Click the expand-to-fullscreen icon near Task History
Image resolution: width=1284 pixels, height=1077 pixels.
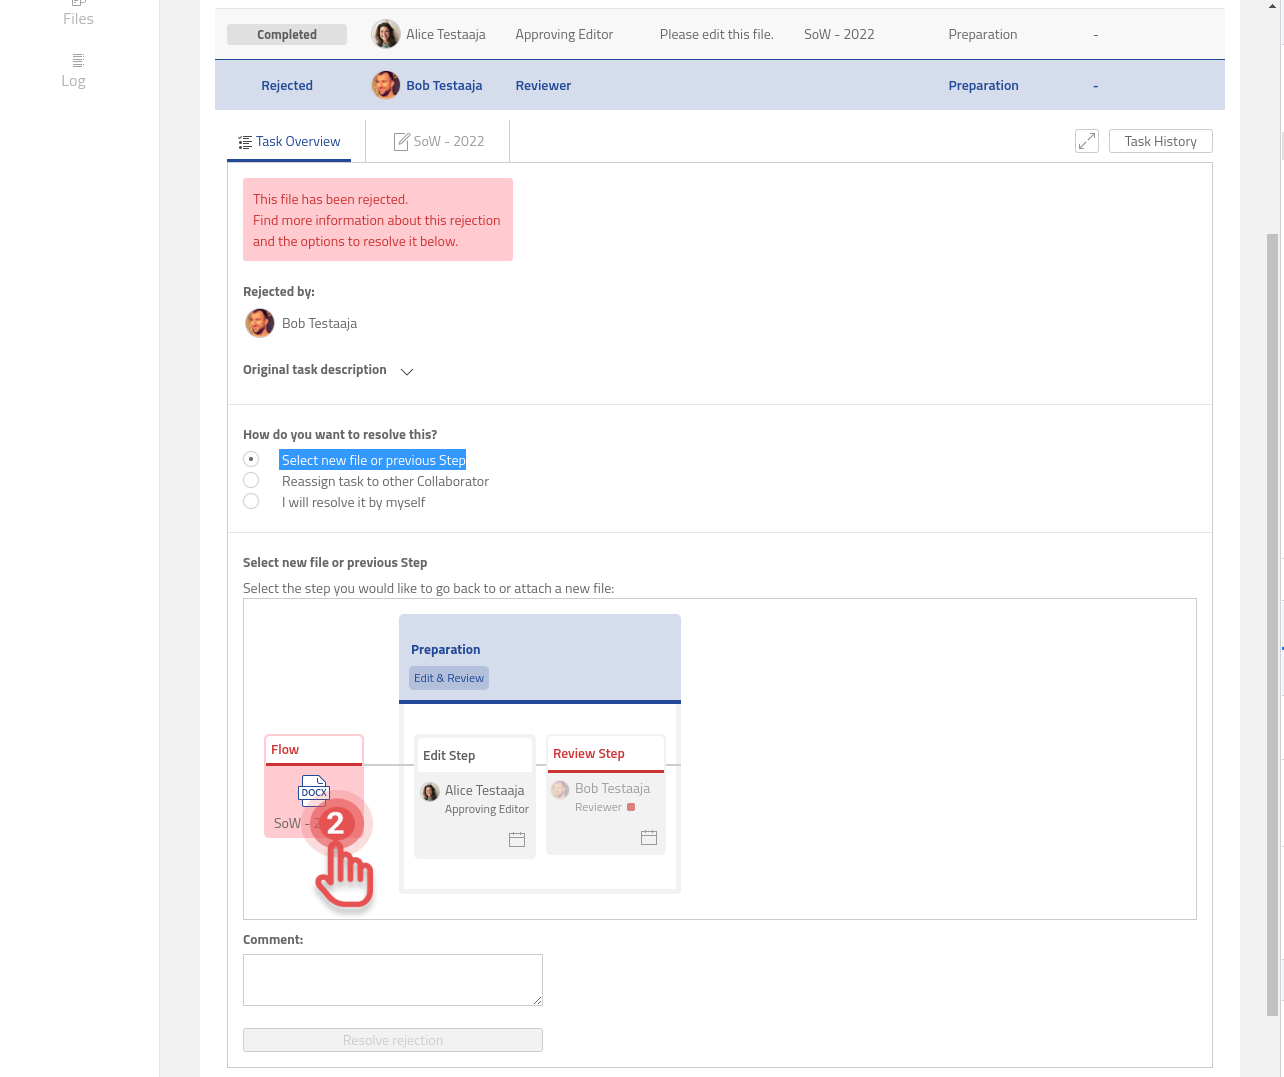pos(1087,141)
